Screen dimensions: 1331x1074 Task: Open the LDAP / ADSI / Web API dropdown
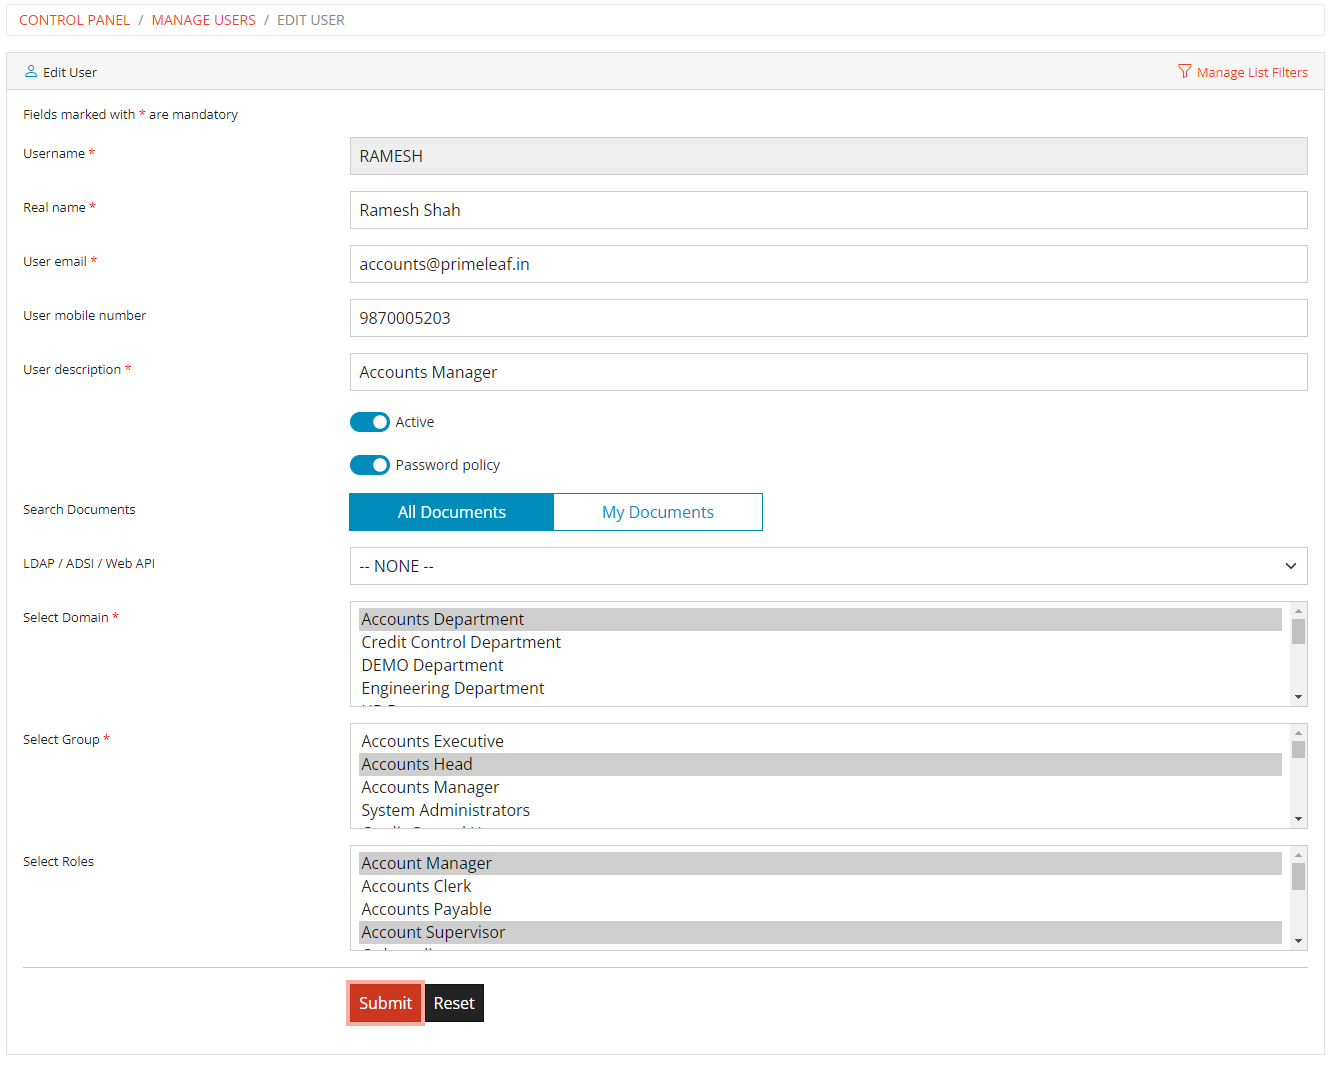828,566
